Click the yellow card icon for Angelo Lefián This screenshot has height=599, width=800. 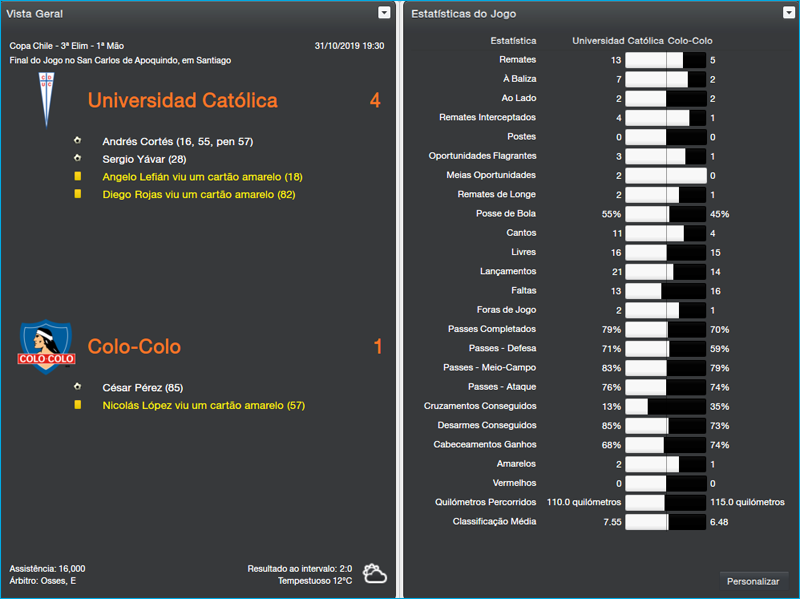tap(77, 176)
